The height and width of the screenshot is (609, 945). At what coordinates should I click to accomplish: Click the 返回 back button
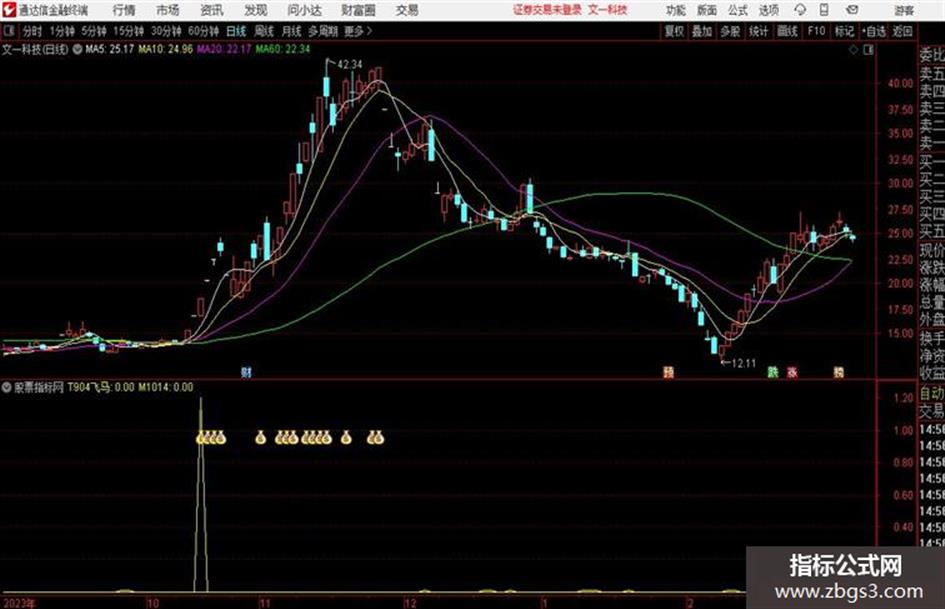(902, 31)
